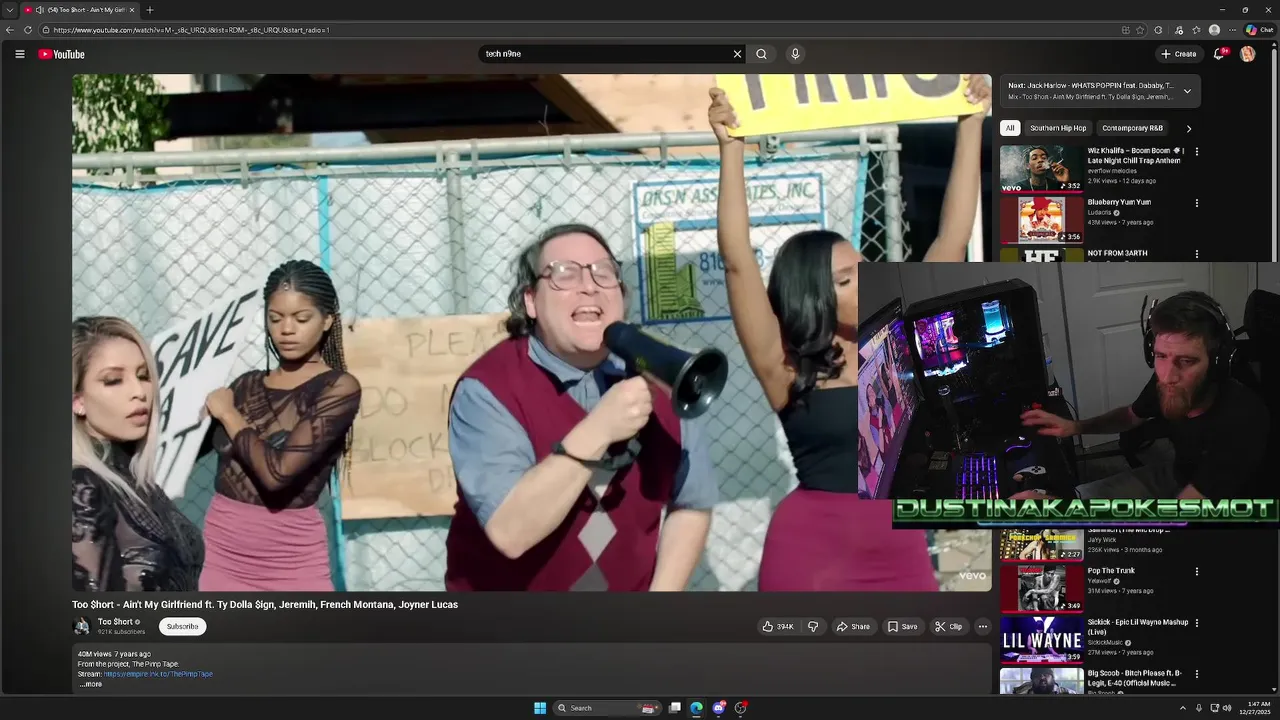The height and width of the screenshot is (720, 1280).
Task: Save the video to a playlist
Action: click(902, 627)
